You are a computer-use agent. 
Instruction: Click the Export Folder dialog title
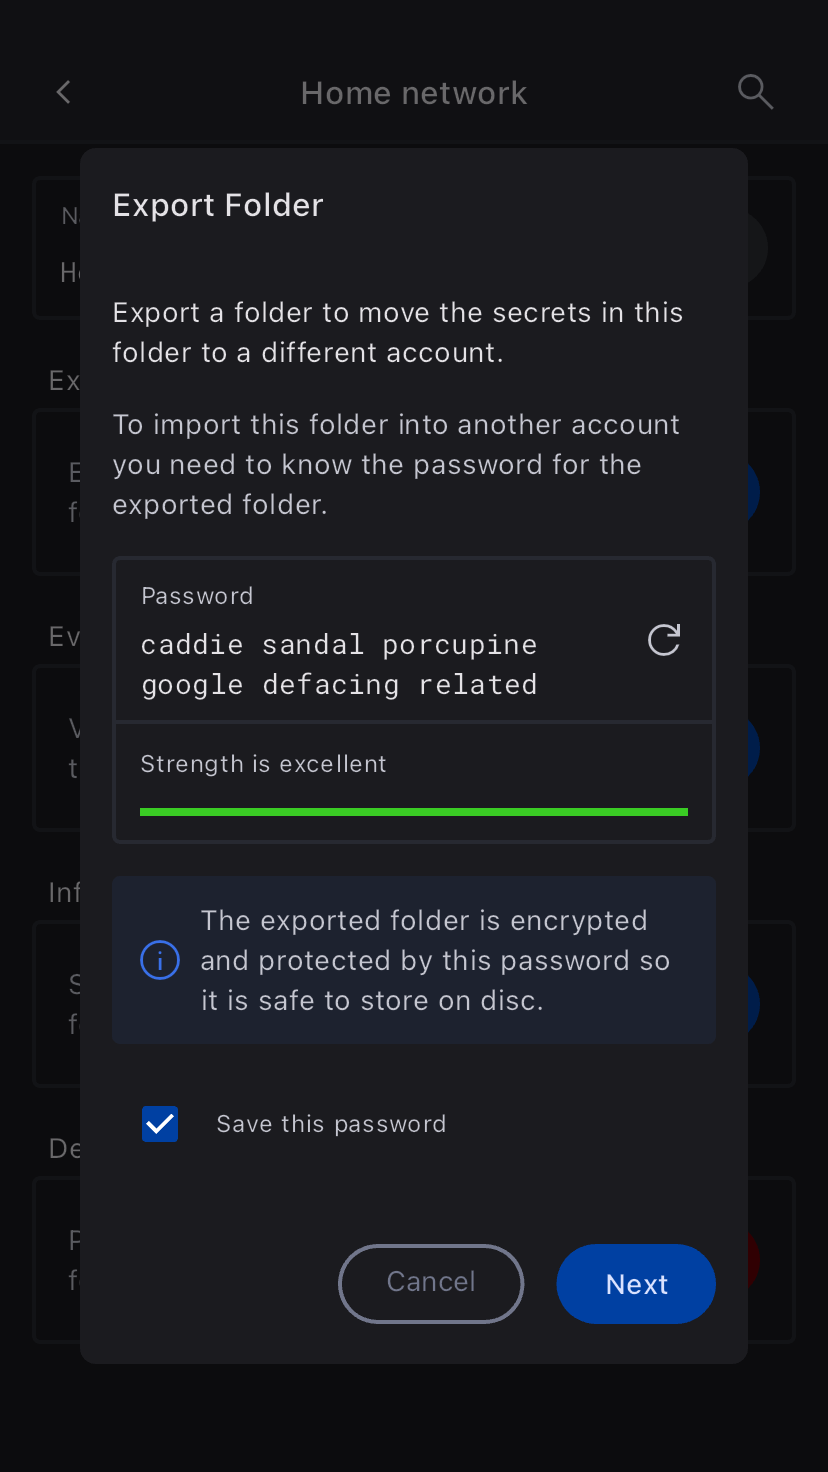218,205
